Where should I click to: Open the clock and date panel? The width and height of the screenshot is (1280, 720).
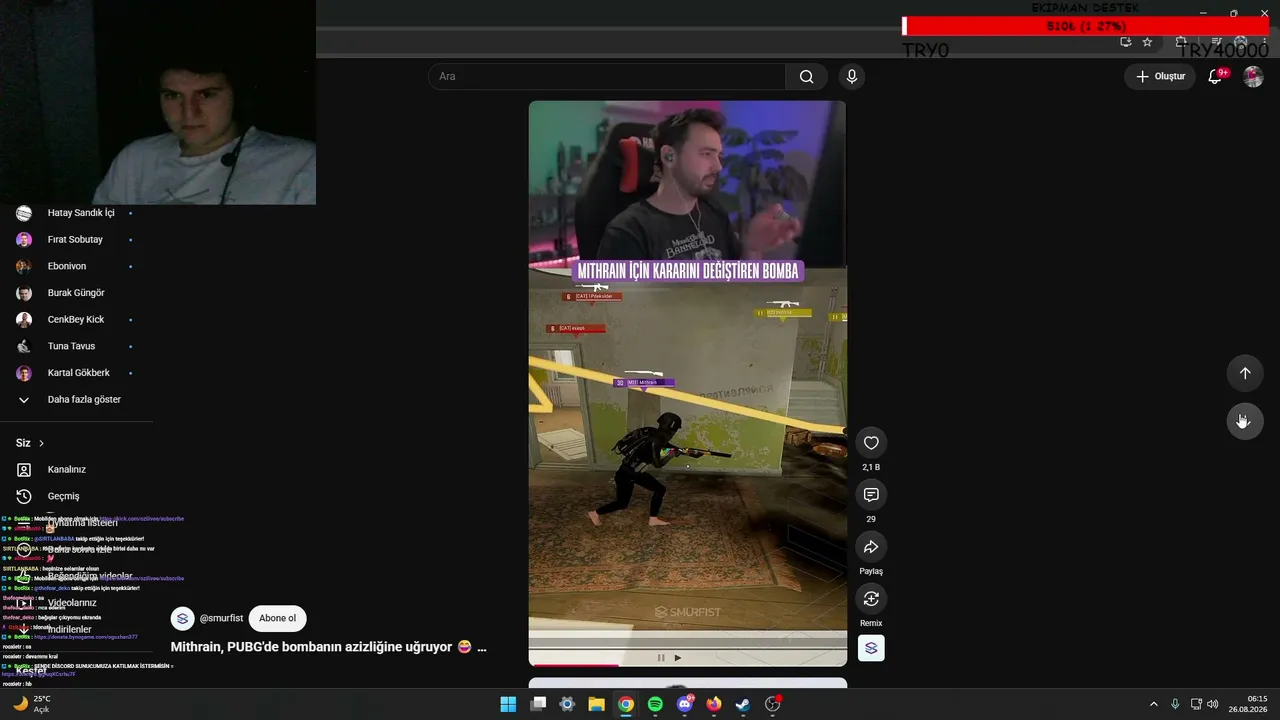(x=1249, y=704)
